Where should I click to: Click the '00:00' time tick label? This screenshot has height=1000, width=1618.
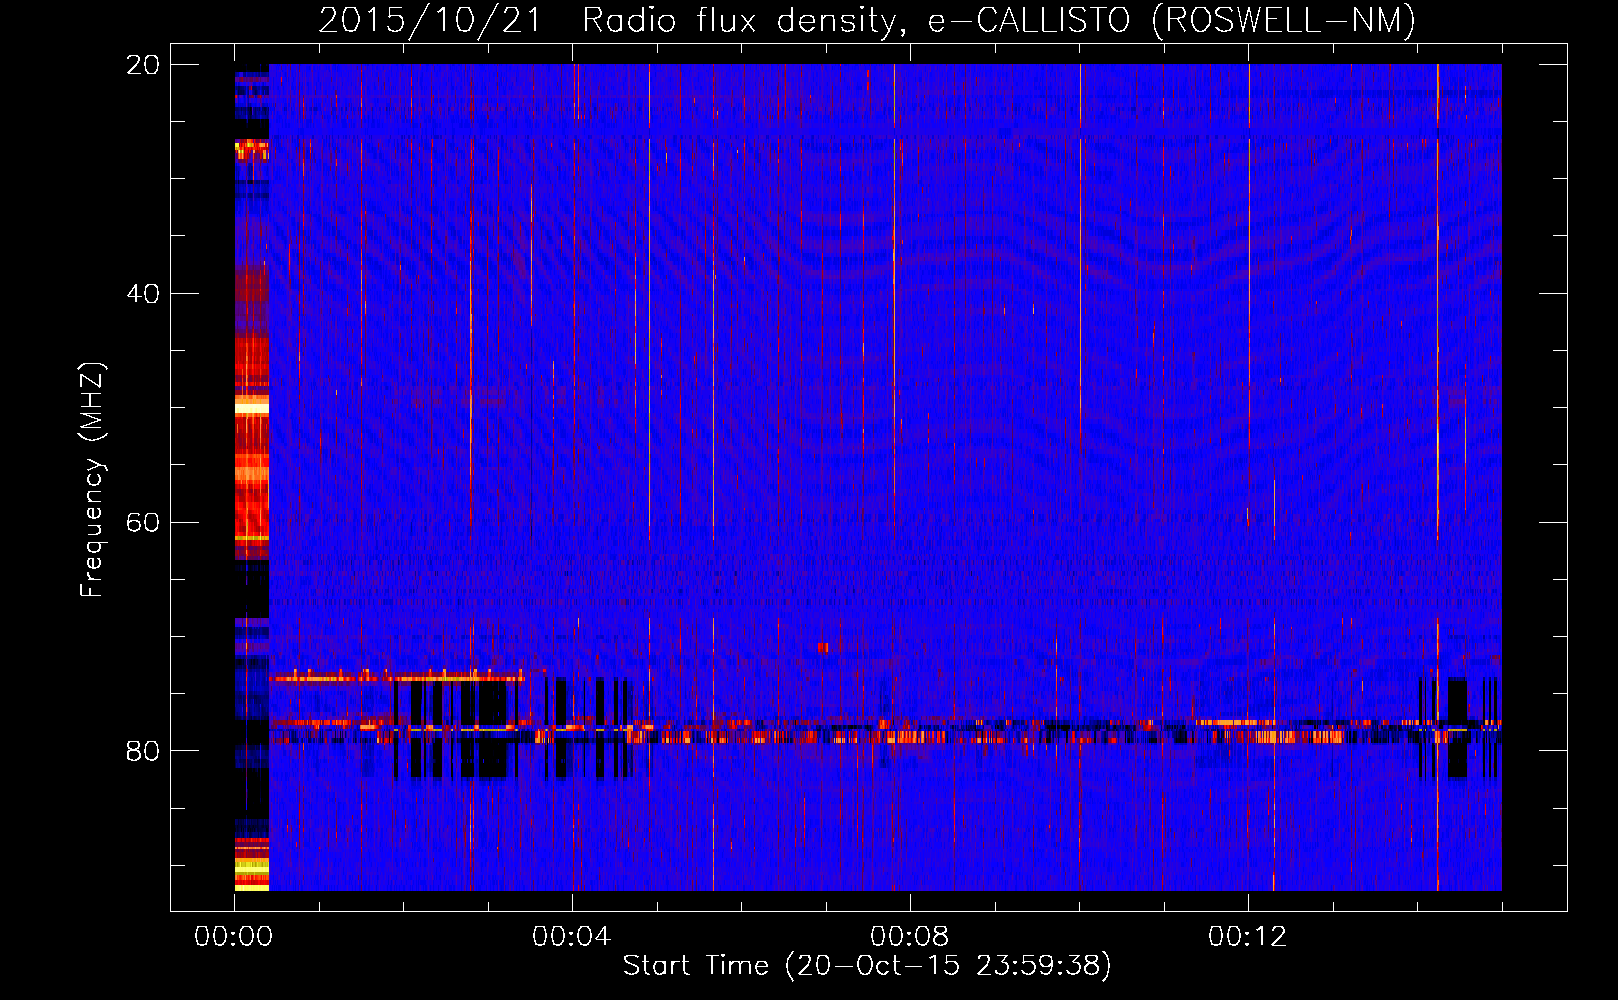[234, 937]
